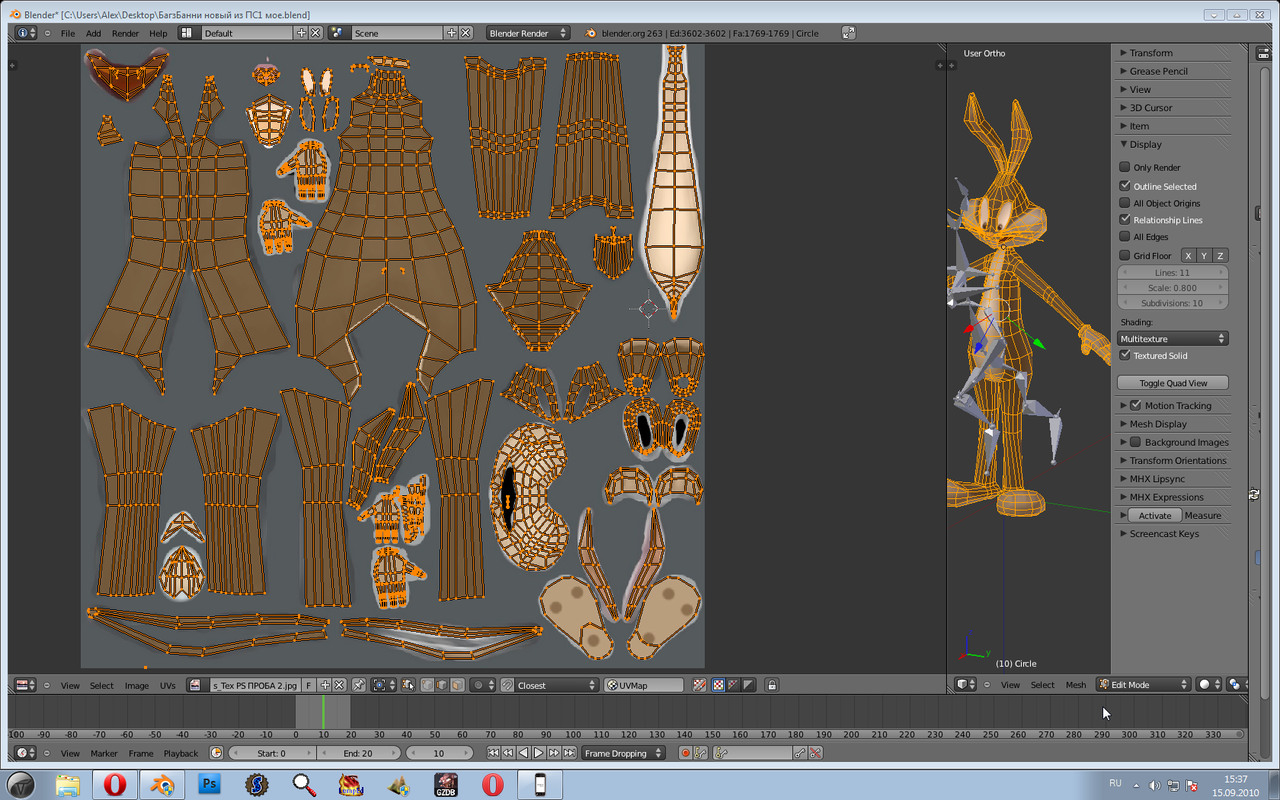Open the Add menu in the top header
The width and height of the screenshot is (1280, 800).
pyautogui.click(x=93, y=33)
